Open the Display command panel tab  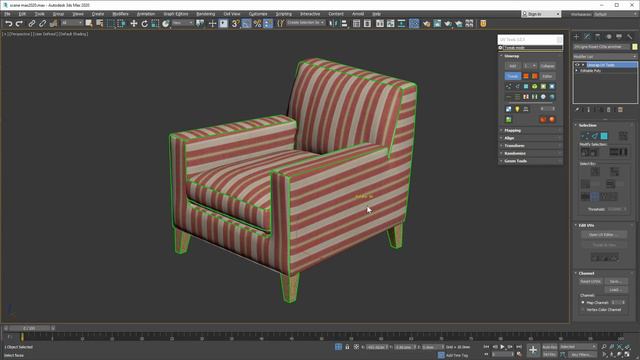[619, 37]
